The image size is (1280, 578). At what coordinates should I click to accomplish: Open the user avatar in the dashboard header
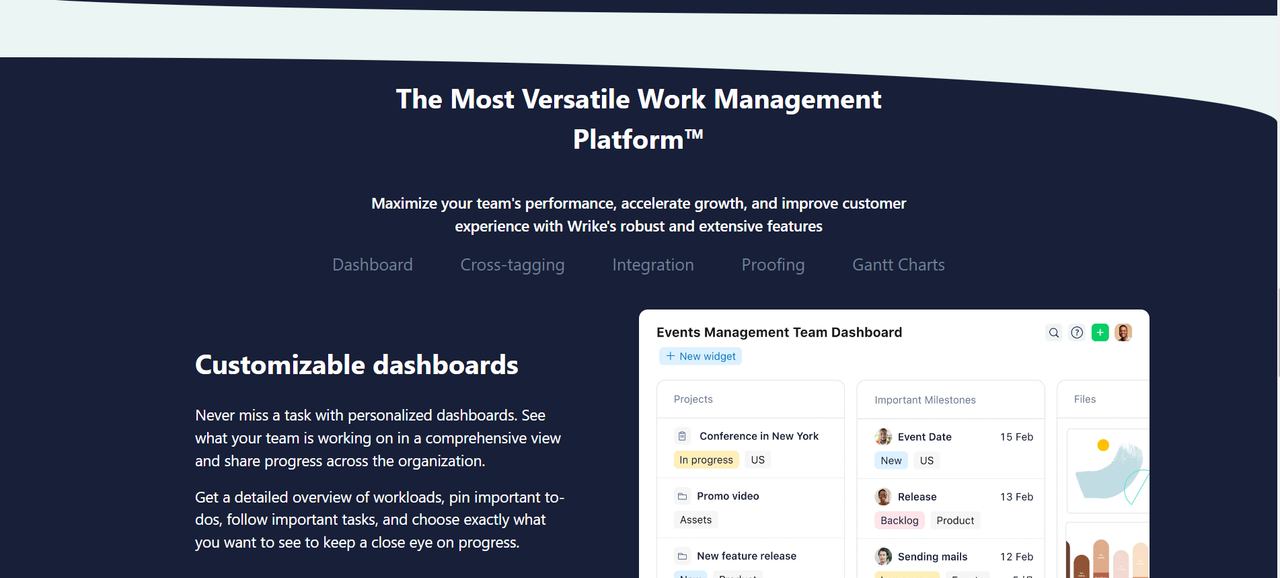[1124, 333]
